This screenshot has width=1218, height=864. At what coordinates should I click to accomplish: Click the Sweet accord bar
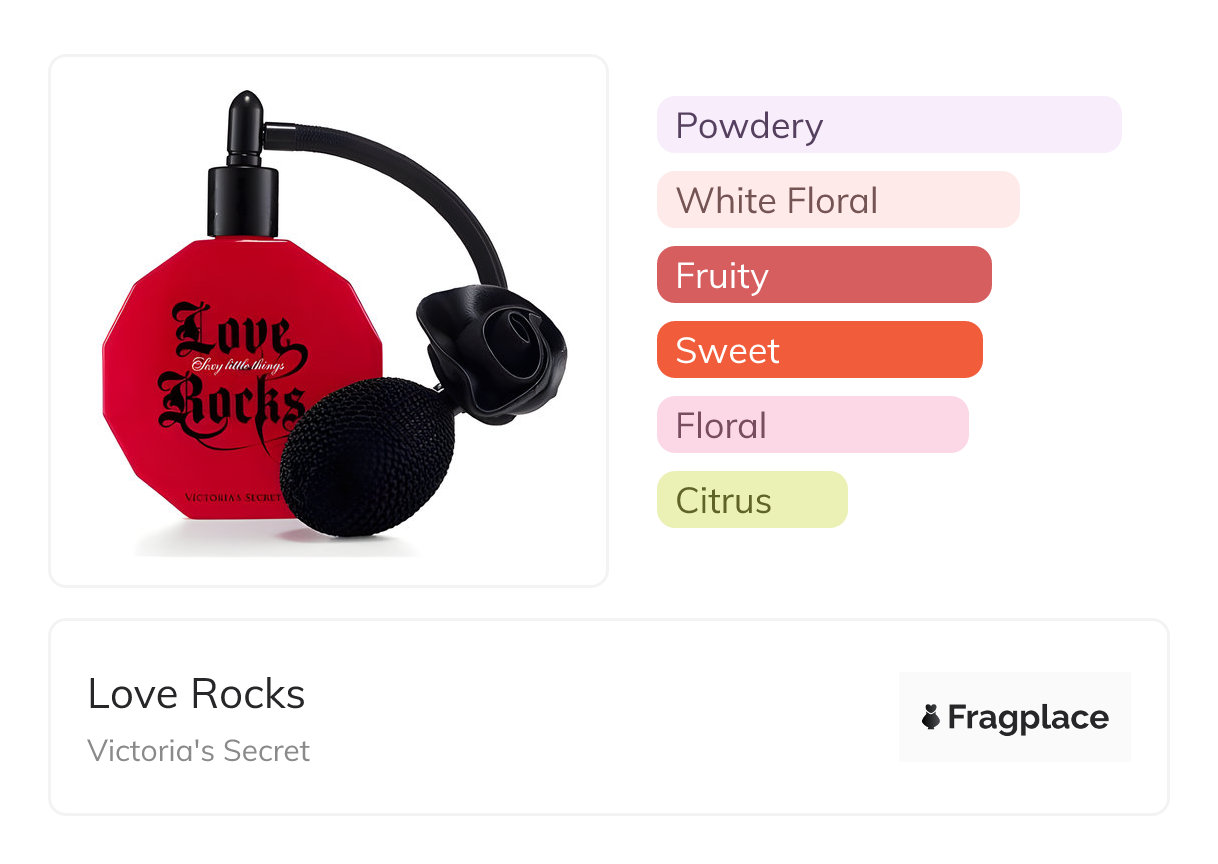[820, 350]
